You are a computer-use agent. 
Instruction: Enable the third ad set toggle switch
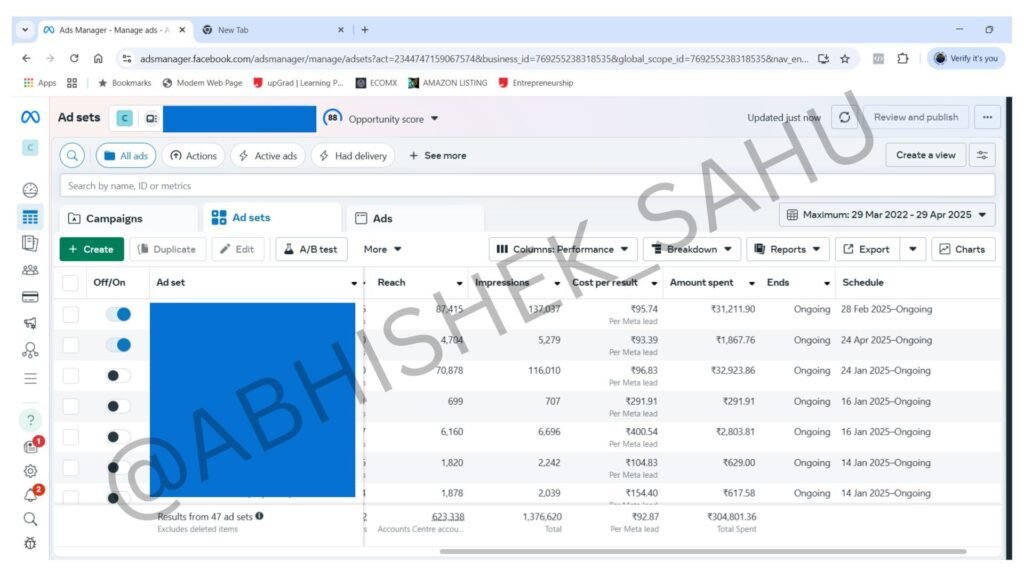point(118,376)
